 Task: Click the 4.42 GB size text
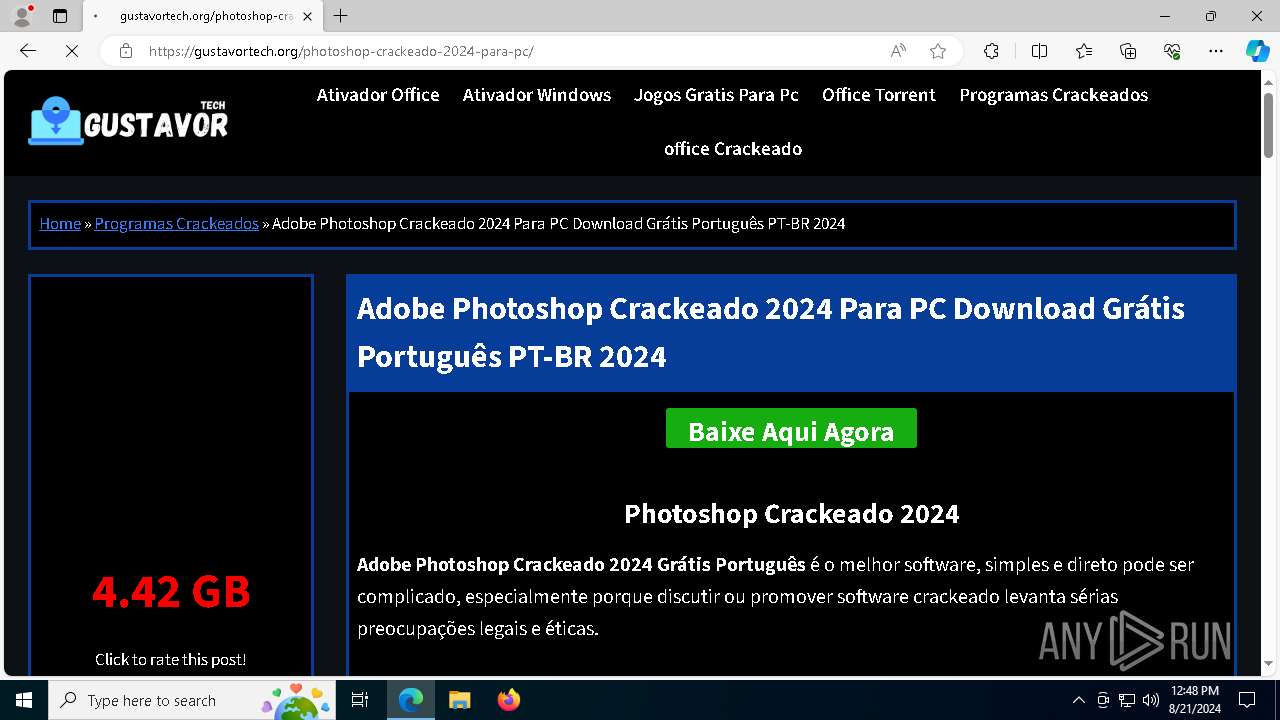[x=171, y=591]
